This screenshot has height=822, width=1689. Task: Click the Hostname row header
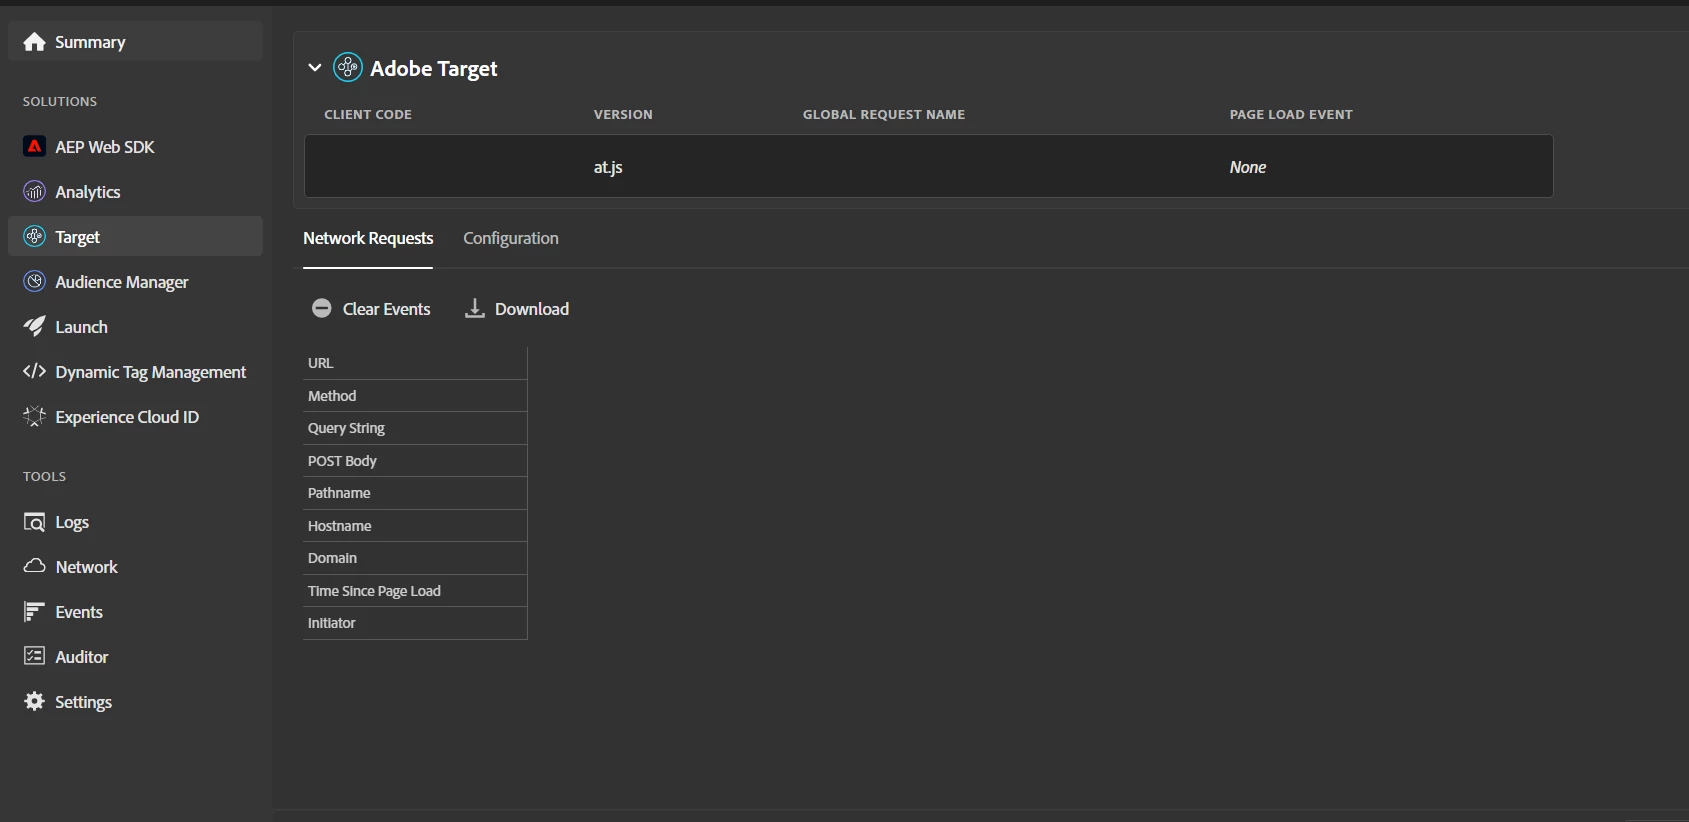415,526
